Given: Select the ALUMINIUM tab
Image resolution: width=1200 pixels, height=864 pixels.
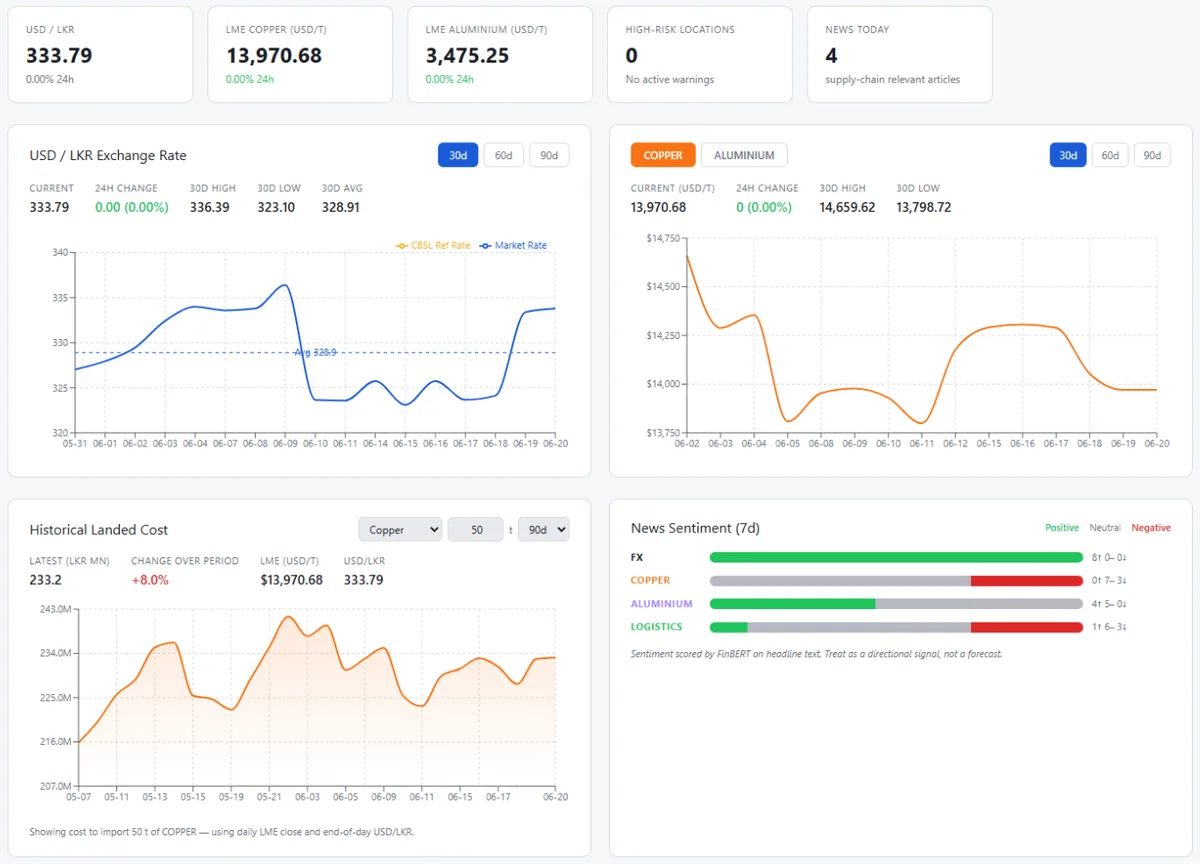Looking at the screenshot, I should 744,155.
